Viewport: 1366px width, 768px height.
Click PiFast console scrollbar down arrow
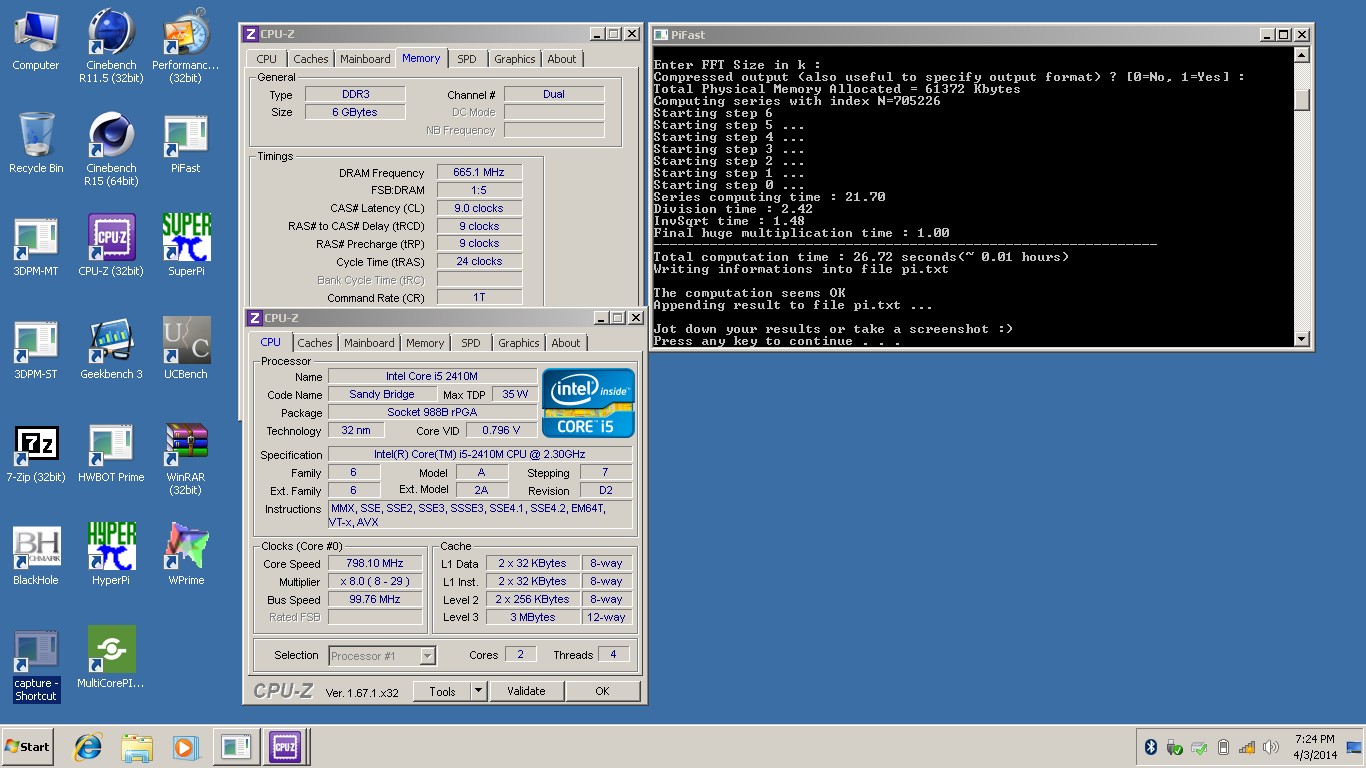point(1301,339)
